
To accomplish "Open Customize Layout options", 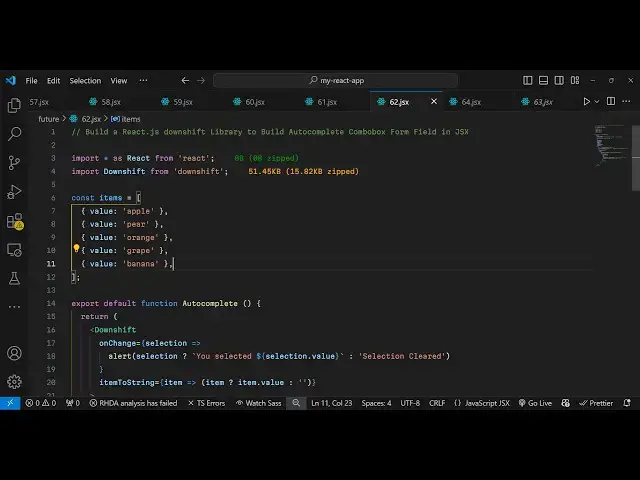I will [x=575, y=80].
